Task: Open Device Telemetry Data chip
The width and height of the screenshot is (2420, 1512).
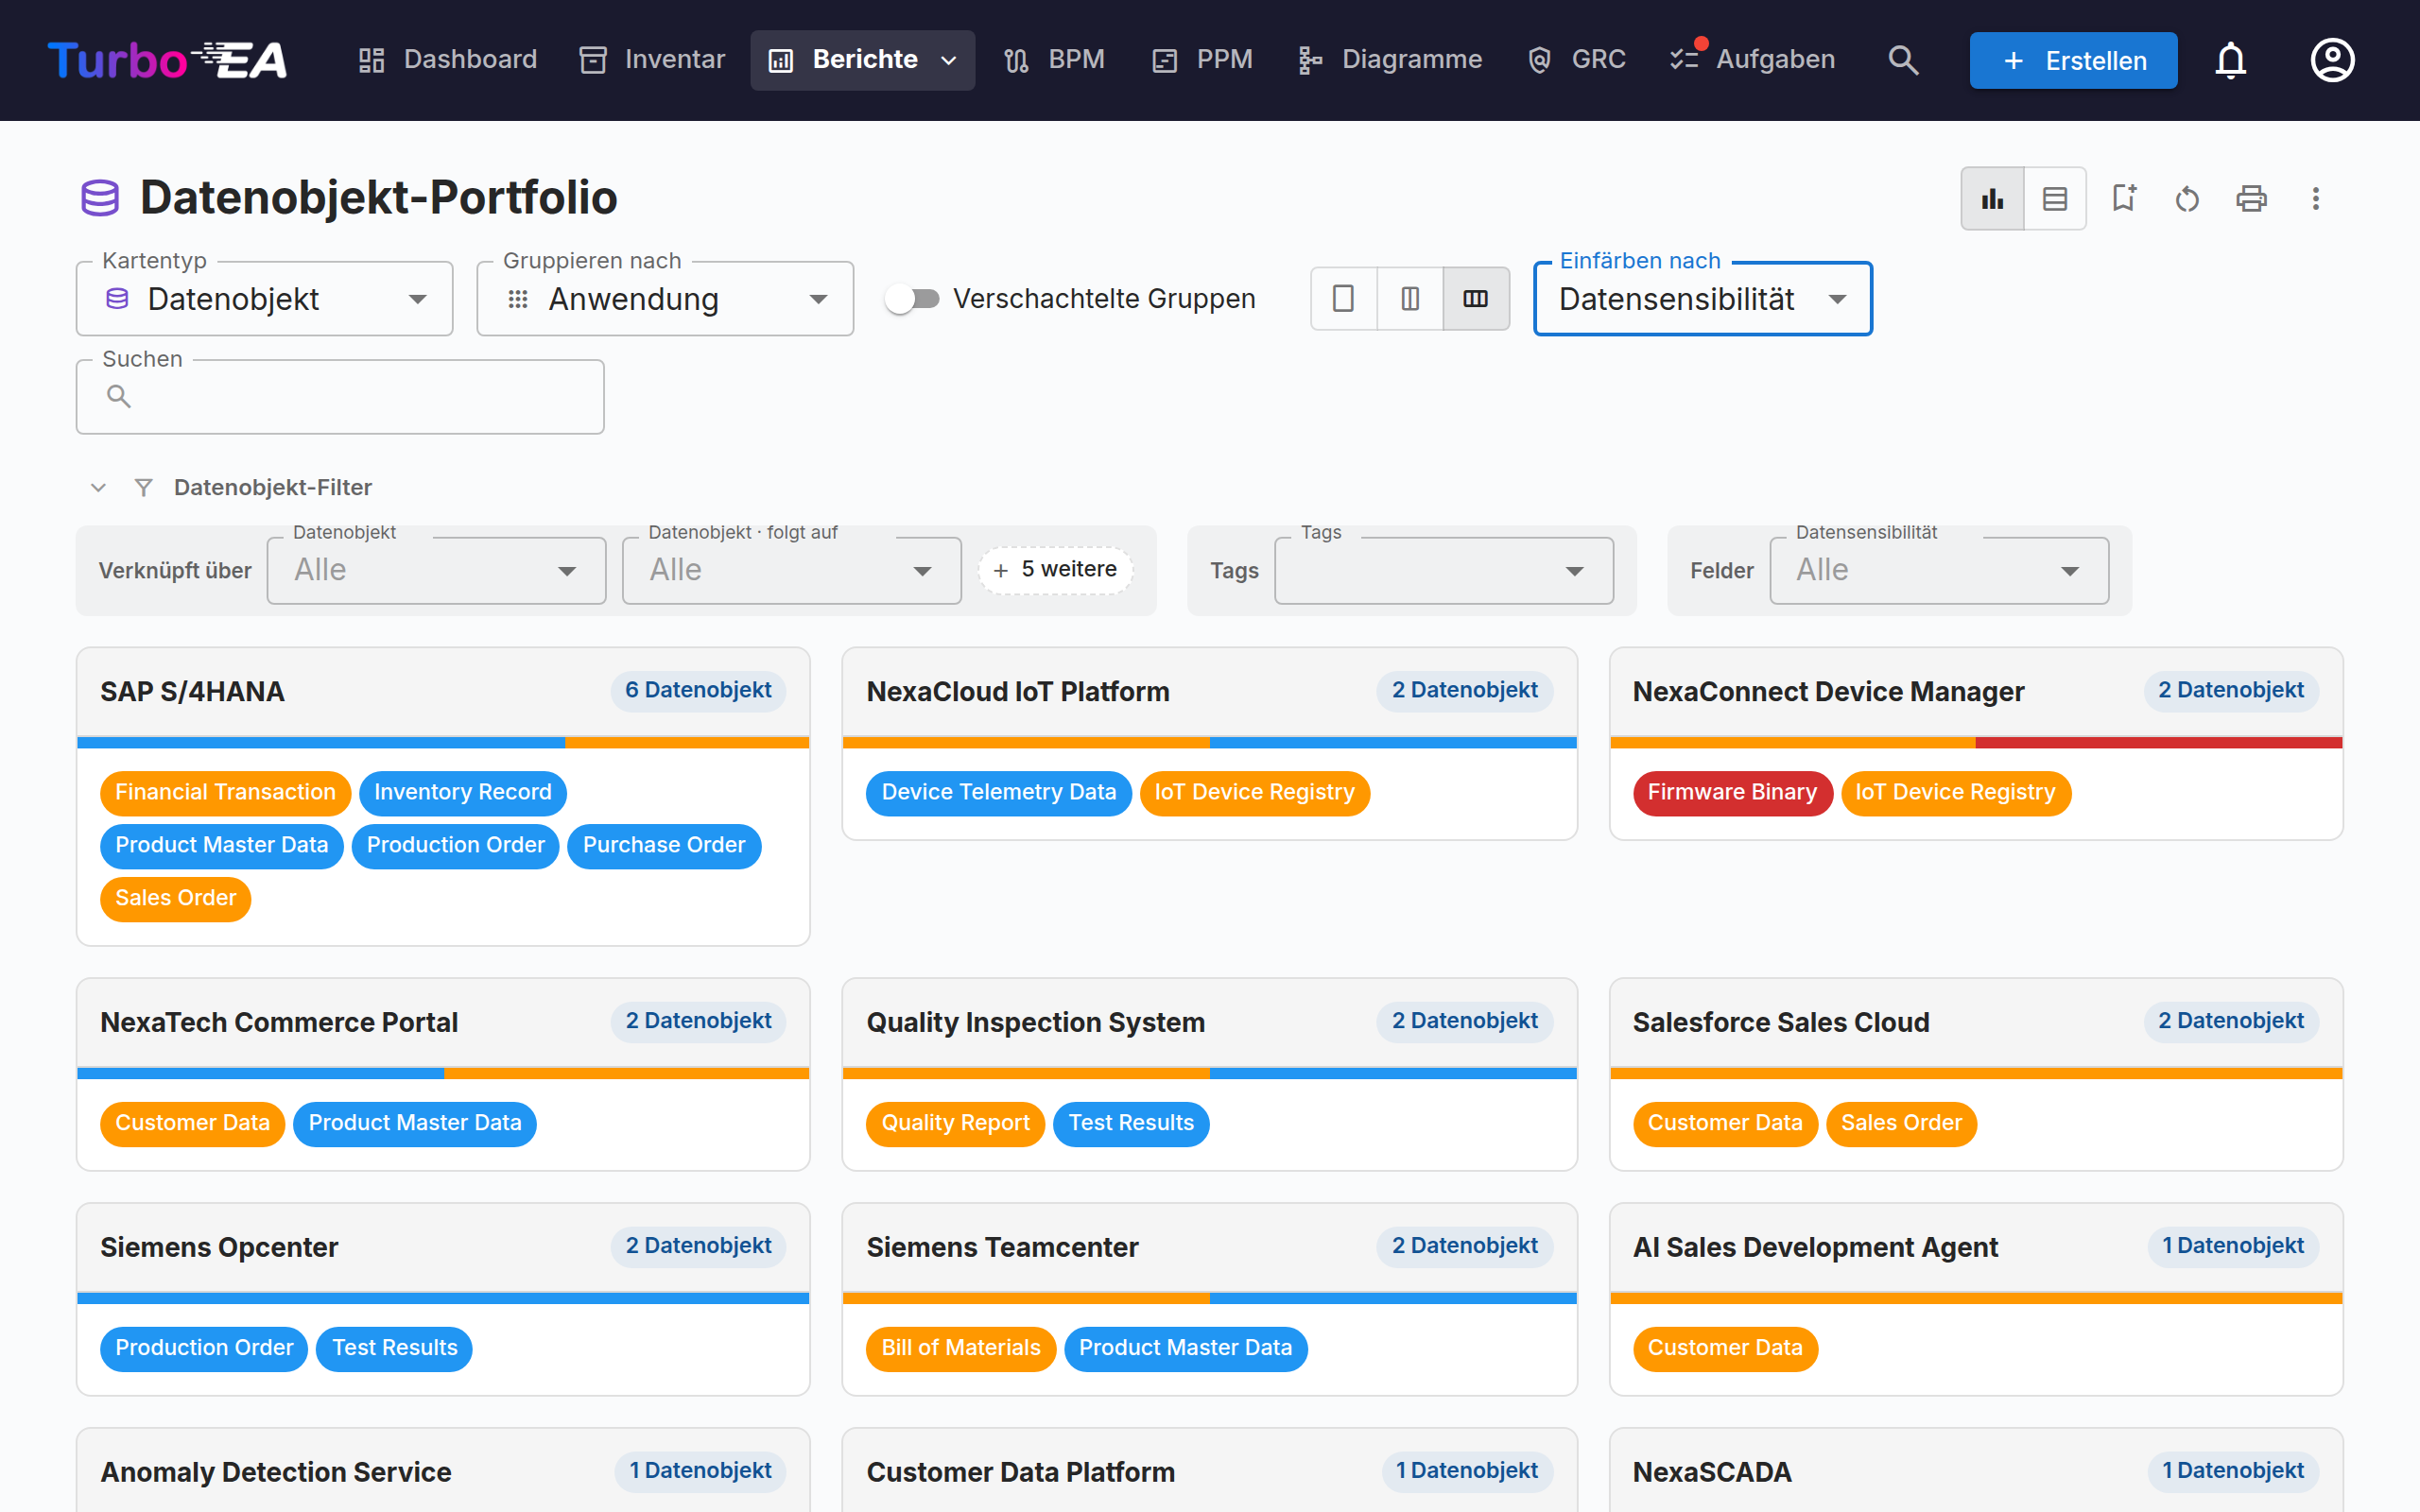Action: click(x=998, y=793)
